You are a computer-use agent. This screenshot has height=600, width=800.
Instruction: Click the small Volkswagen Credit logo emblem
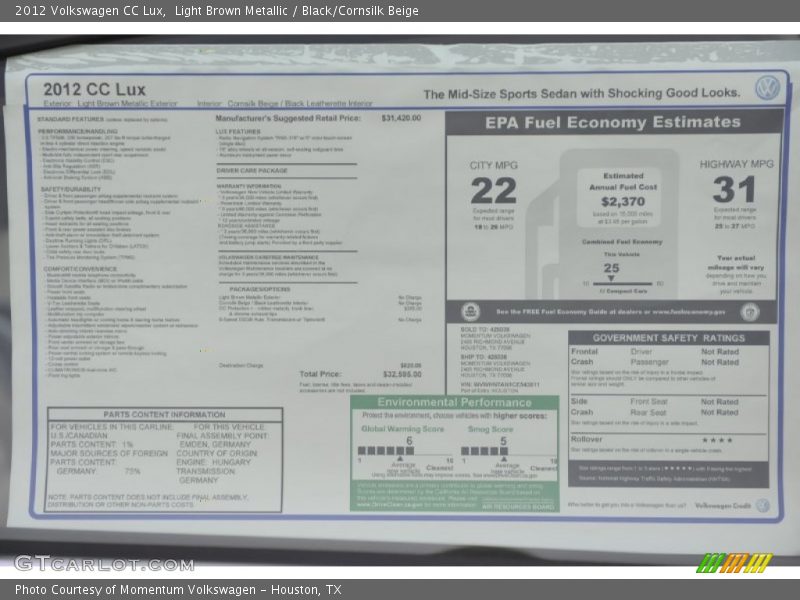click(762, 506)
